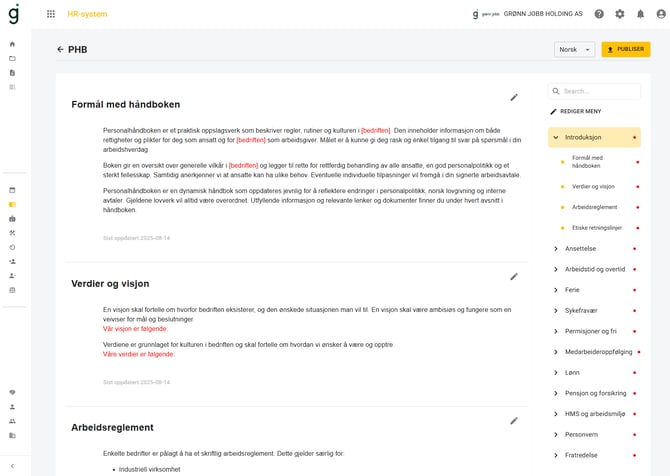The image size is (670, 476).
Task: Edit the Verdier og visjon section
Action: [514, 277]
